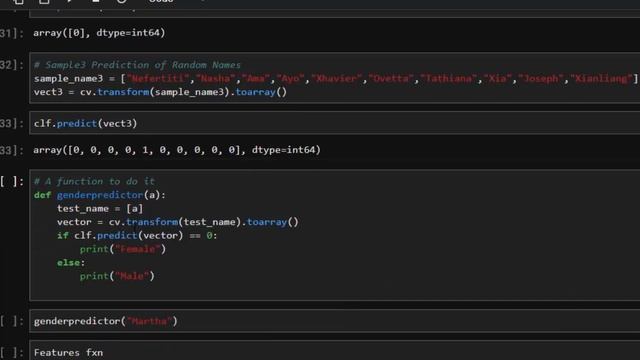Click the input prompt number 32

tap(11, 65)
